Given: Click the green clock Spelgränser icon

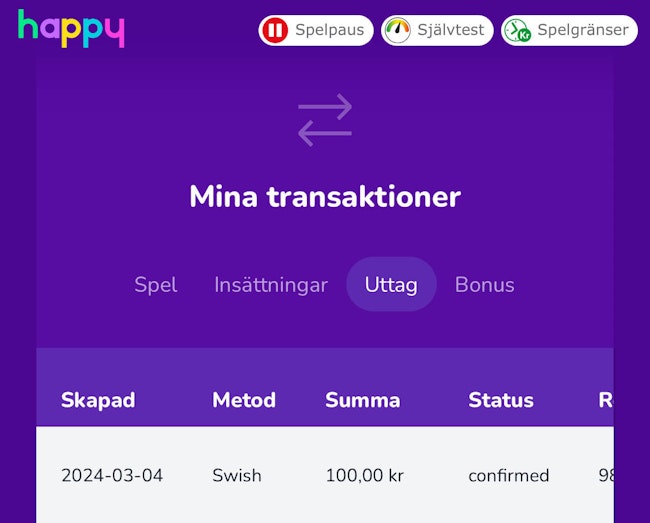Looking at the screenshot, I should pyautogui.click(x=517, y=30).
